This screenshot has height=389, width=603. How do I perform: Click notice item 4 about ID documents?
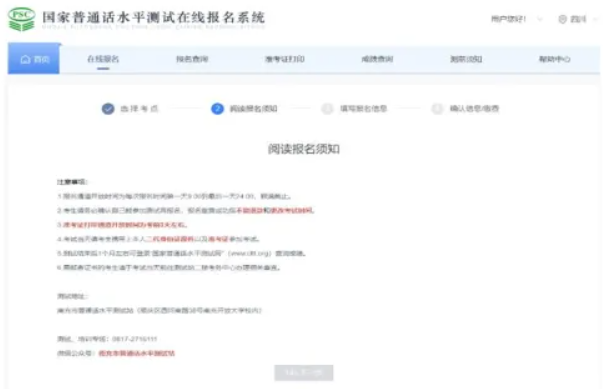158,239
